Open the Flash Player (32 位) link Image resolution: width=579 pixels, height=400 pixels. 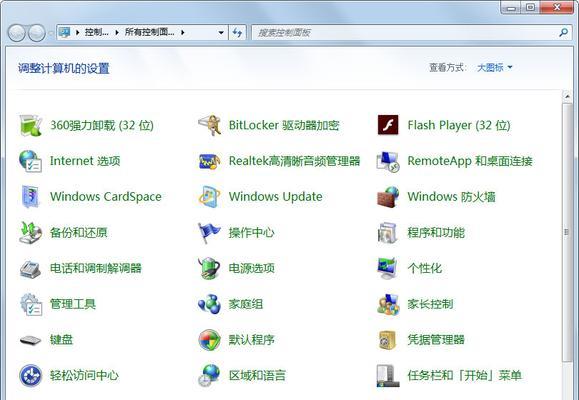459,125
